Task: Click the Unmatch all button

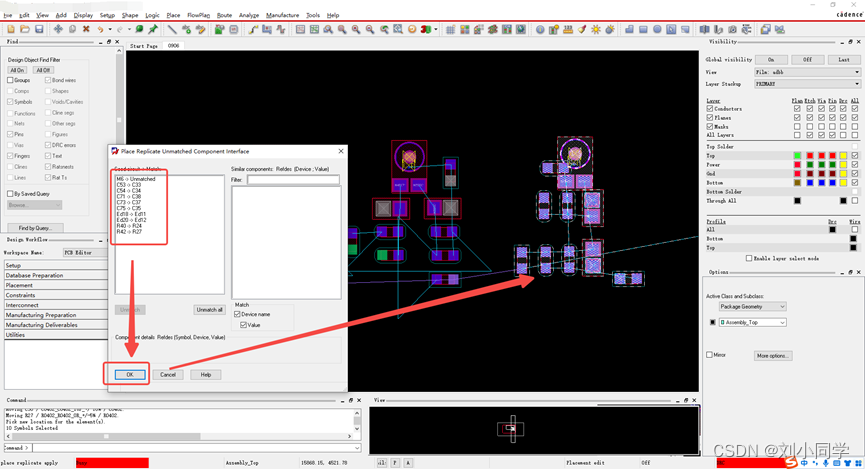Action: pos(209,310)
